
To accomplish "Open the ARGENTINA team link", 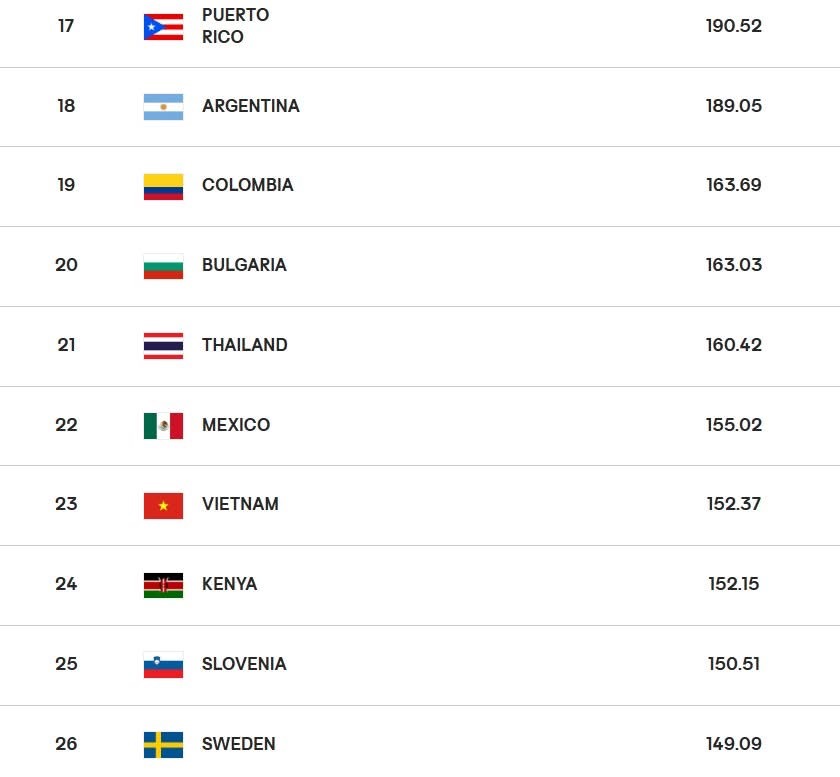I will pyautogui.click(x=250, y=106).
